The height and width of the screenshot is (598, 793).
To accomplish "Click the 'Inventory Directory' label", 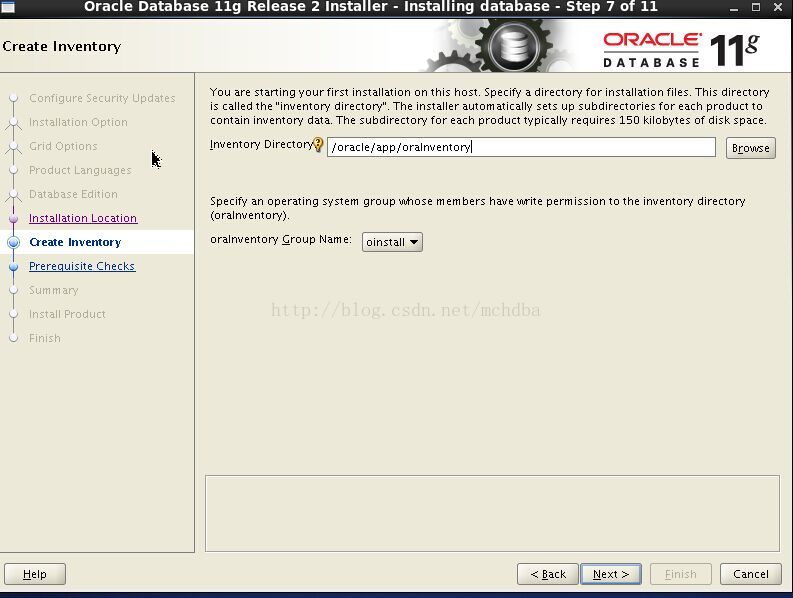I will [x=261, y=145].
